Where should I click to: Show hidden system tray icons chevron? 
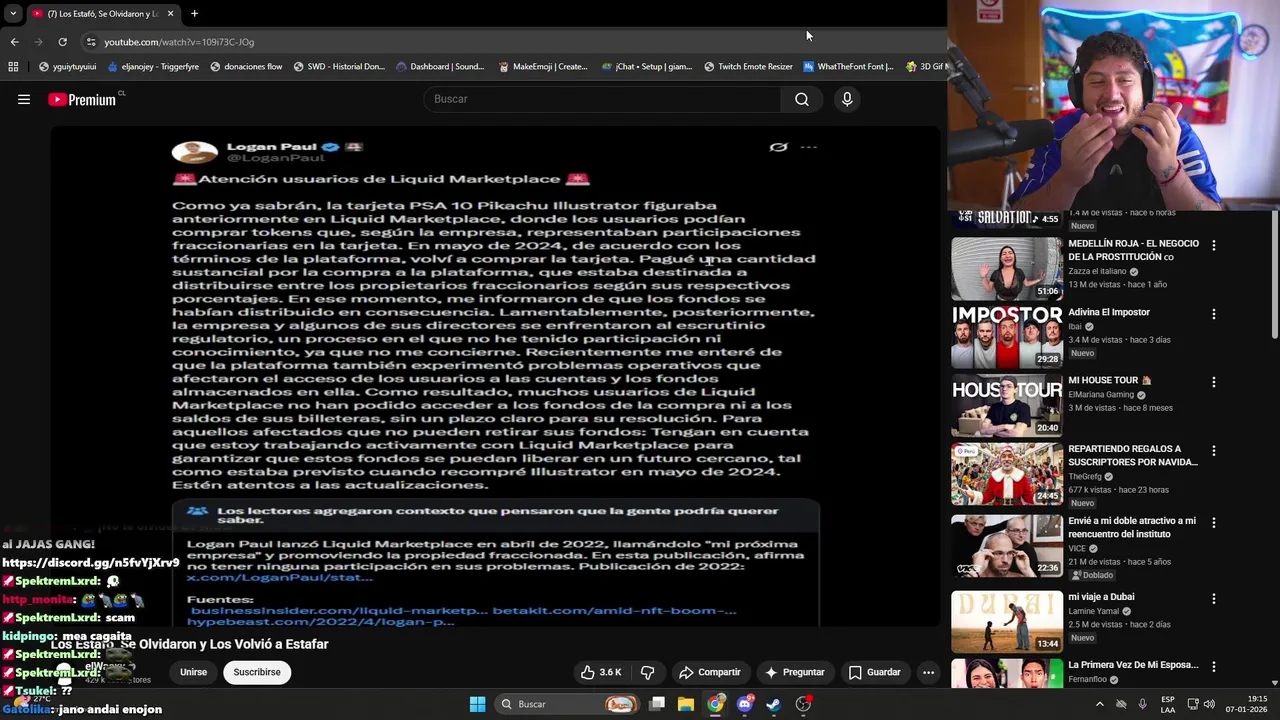pyautogui.click(x=1099, y=704)
